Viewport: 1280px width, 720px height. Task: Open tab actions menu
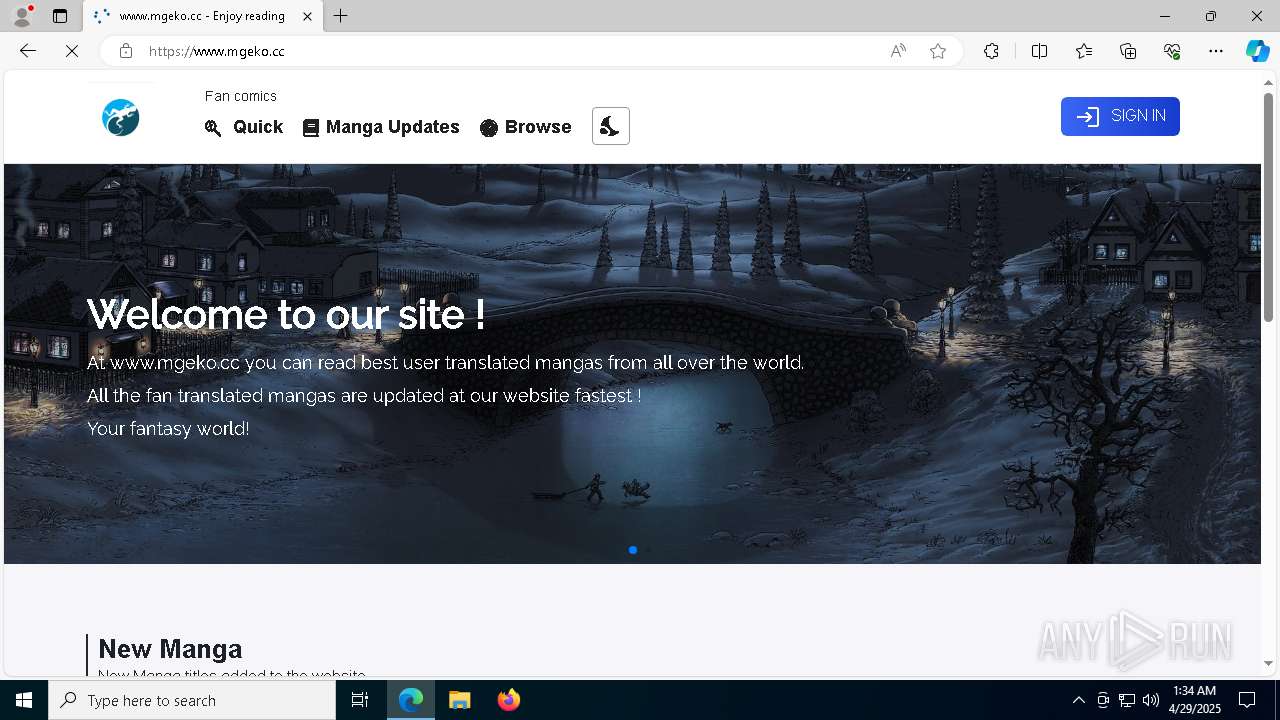60,16
